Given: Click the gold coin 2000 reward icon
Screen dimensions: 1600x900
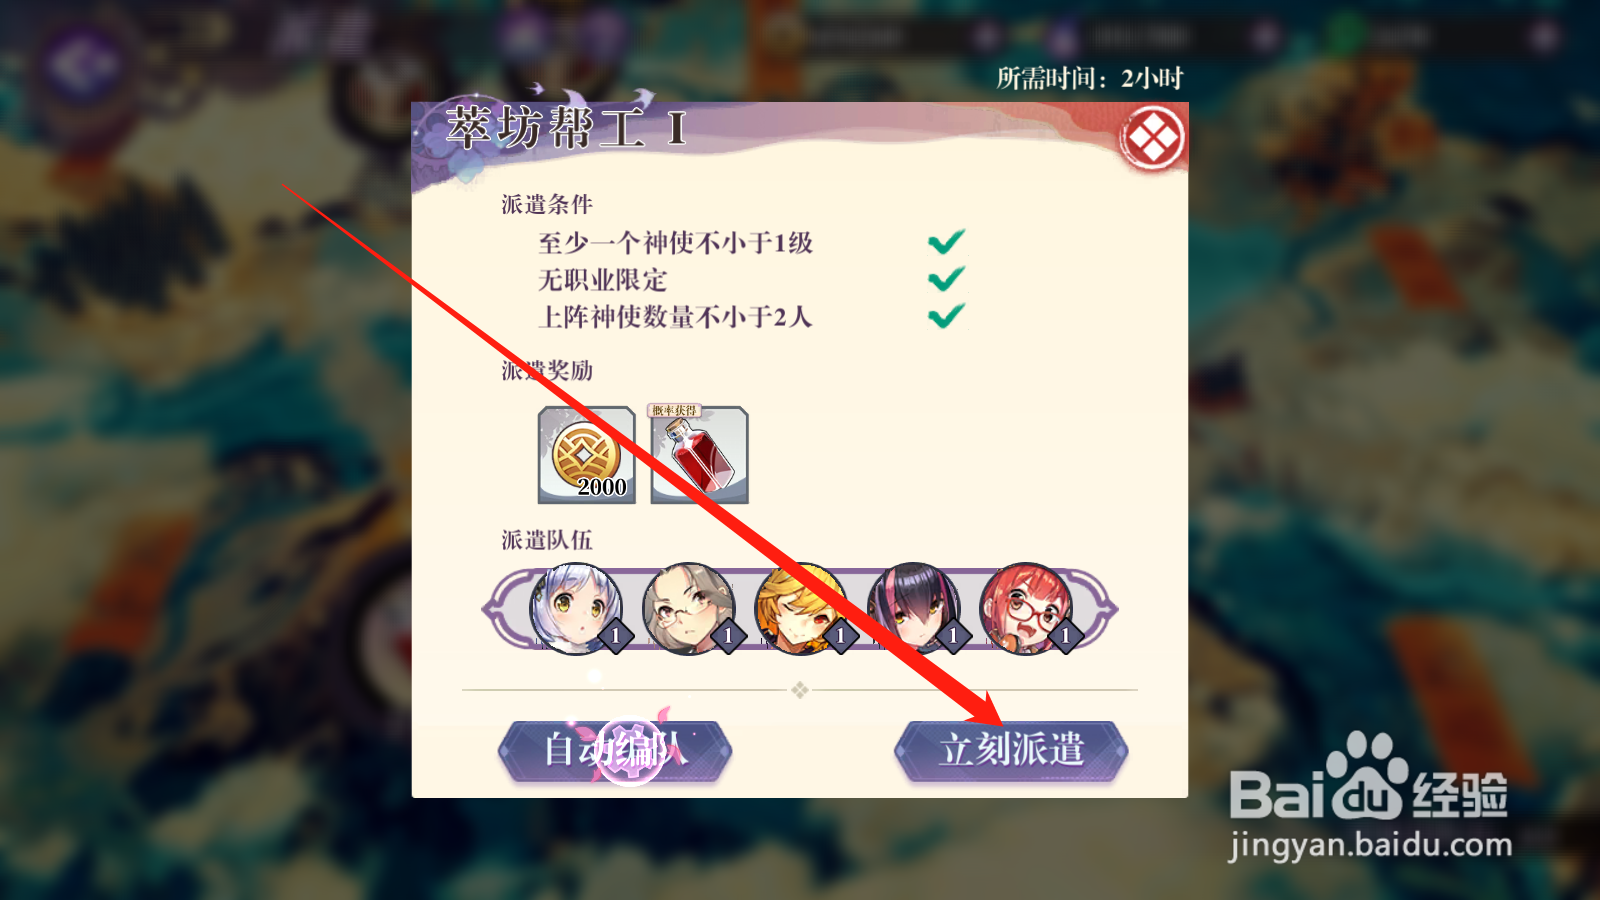Looking at the screenshot, I should pos(587,454).
